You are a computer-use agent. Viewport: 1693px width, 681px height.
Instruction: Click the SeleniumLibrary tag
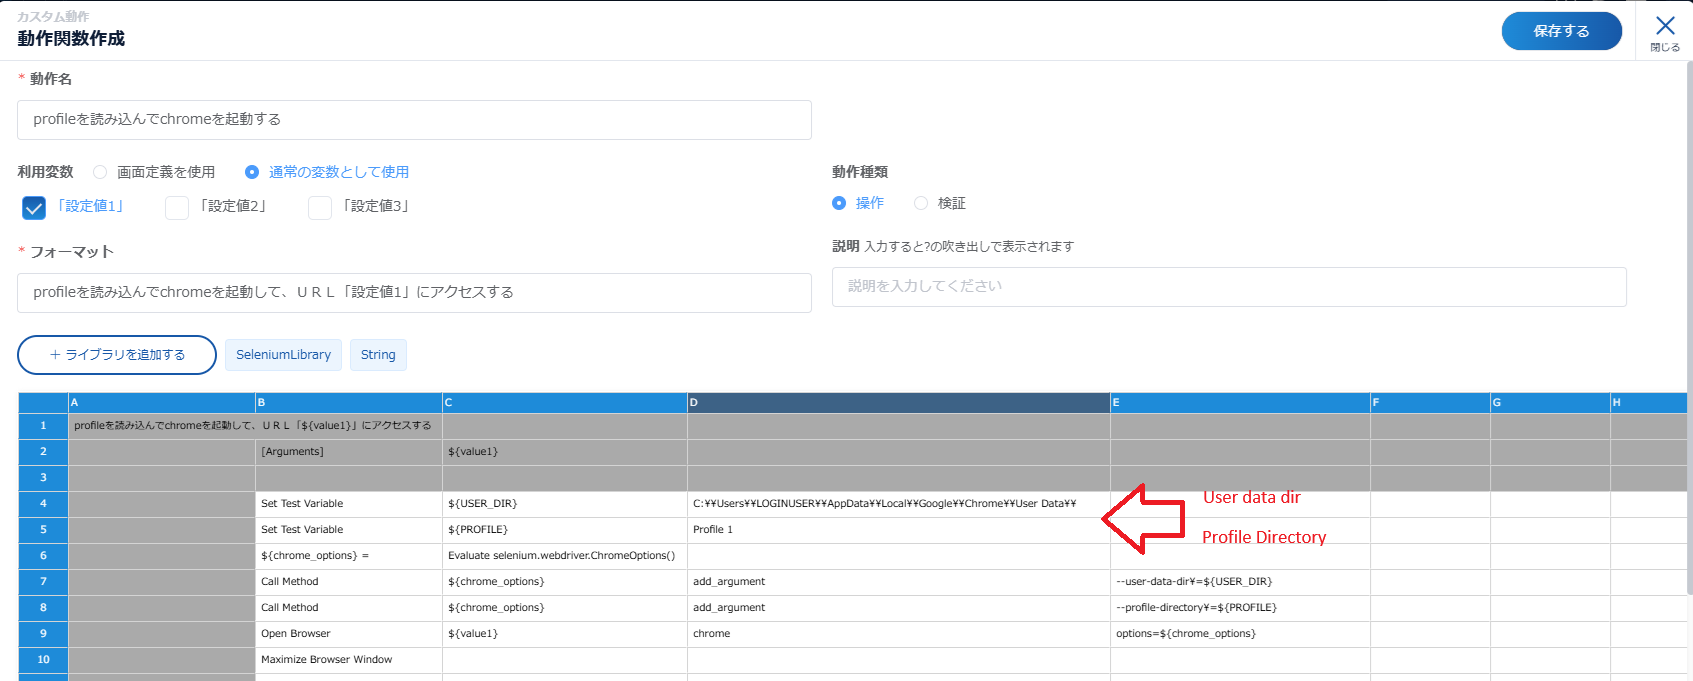click(283, 355)
